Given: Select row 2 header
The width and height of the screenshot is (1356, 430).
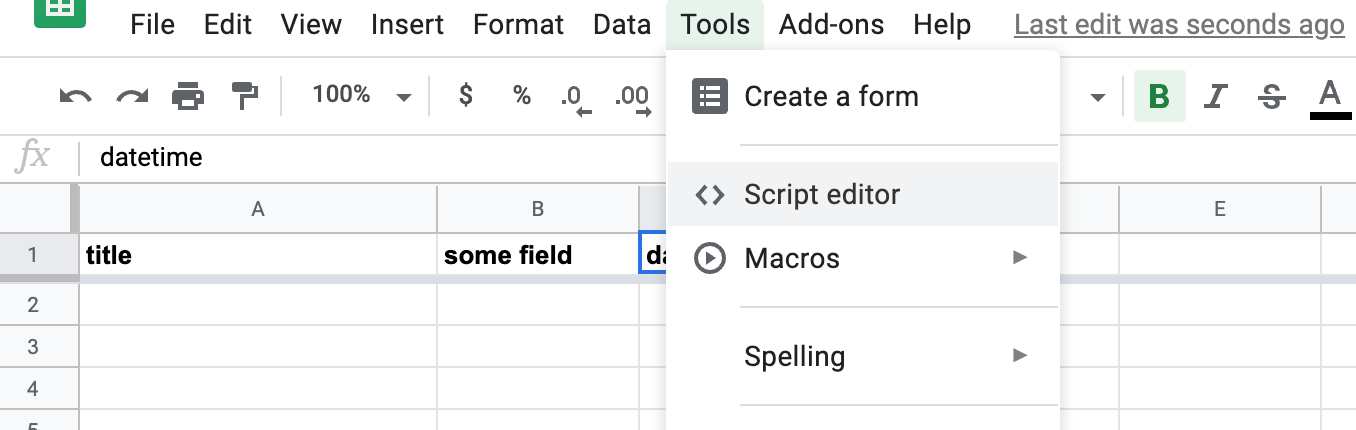Looking at the screenshot, I should coord(33,305).
